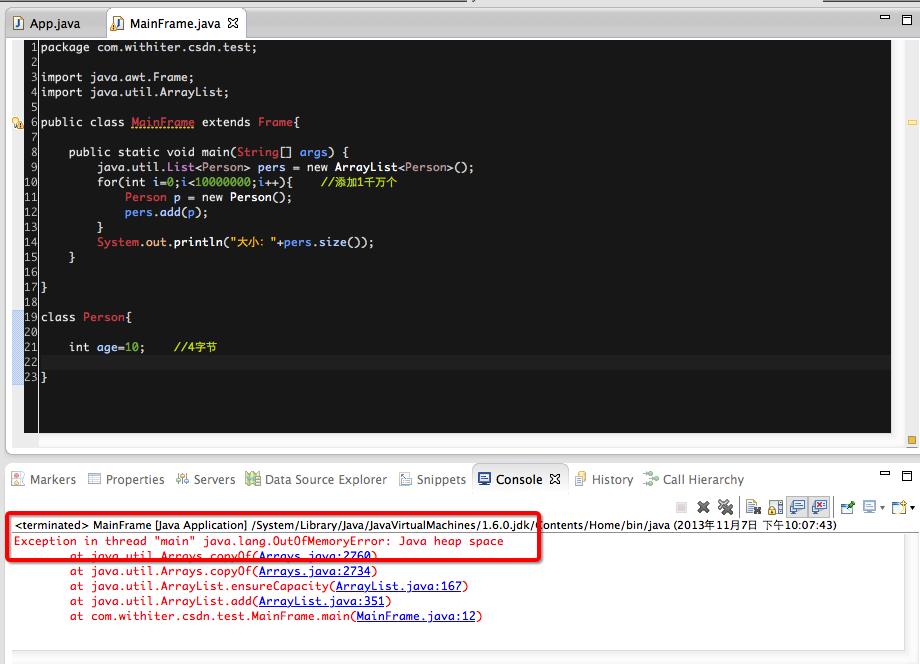Open the Arrays.java:2734 stack trace link
This screenshot has height=664, width=920.
click(x=314, y=571)
